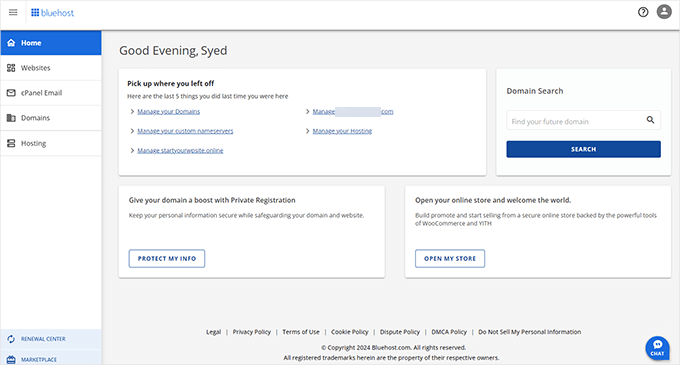The width and height of the screenshot is (680, 365).
Task: Open Domains in sidebar
Action: pyautogui.click(x=51, y=118)
